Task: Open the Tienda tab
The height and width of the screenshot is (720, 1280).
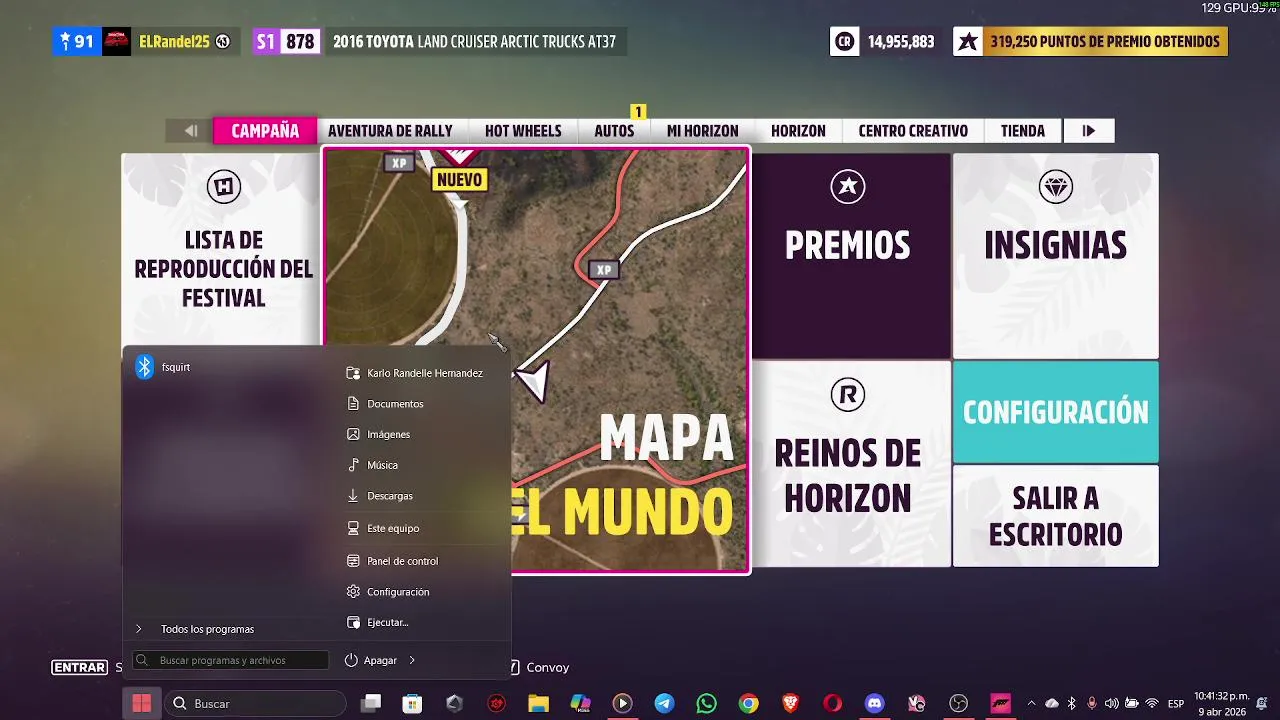Action: click(x=1022, y=131)
